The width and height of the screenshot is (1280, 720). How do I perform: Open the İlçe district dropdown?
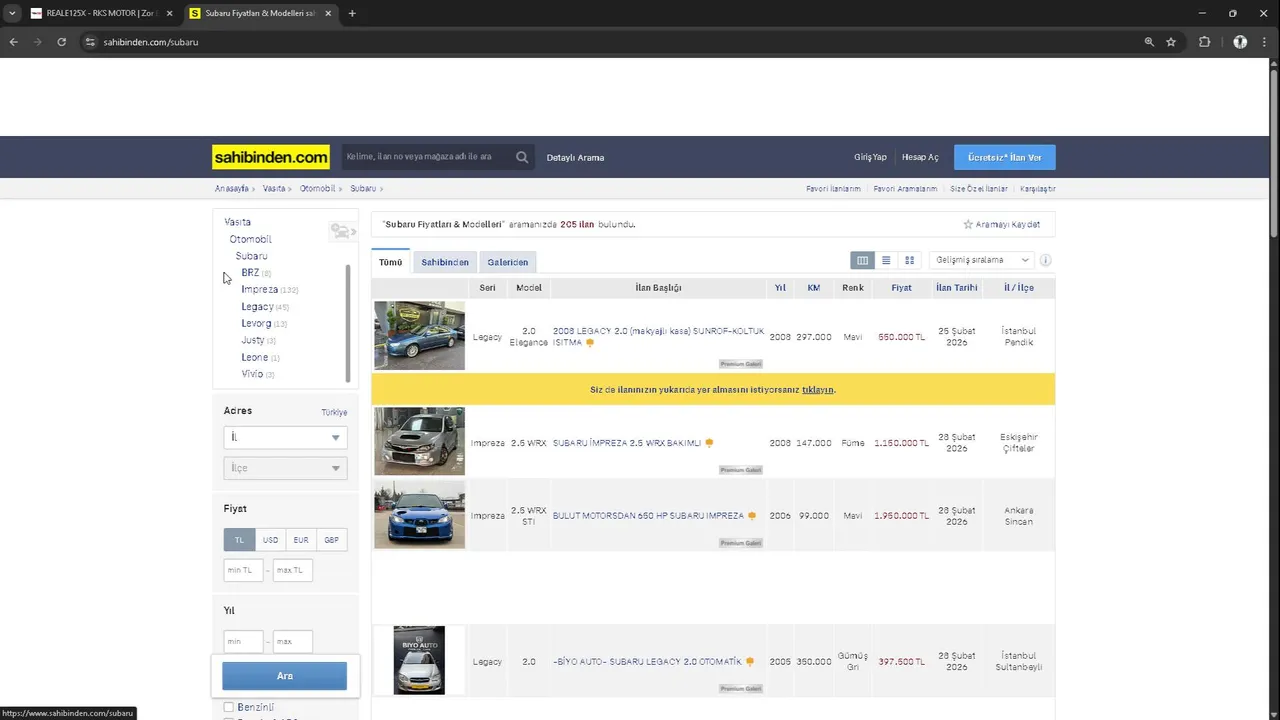pos(285,468)
